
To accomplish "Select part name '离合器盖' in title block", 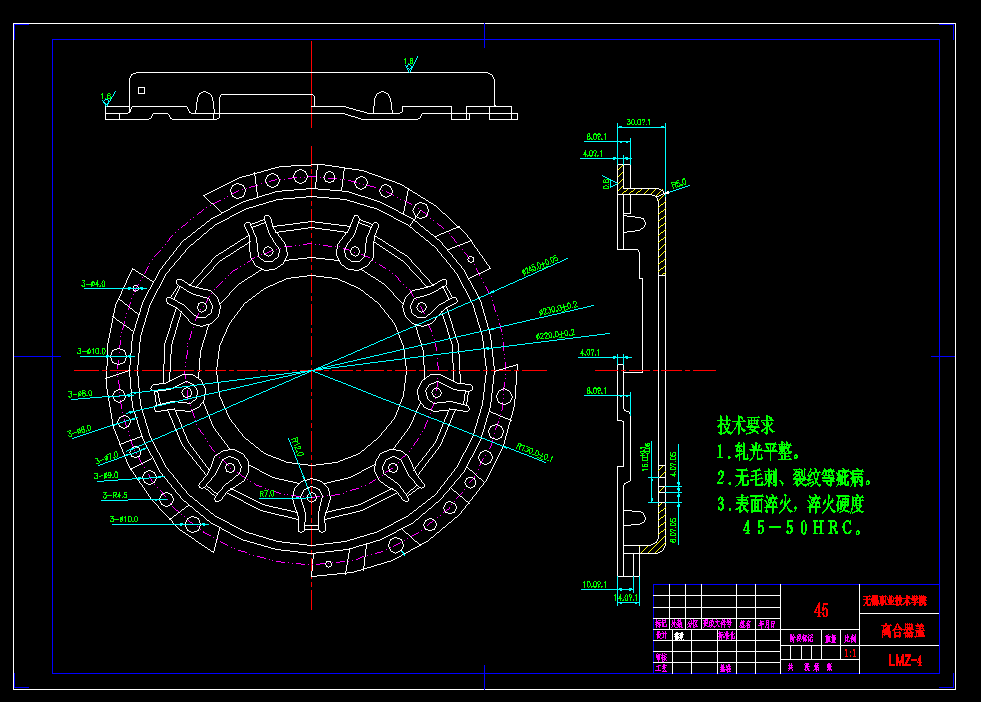I will coord(903,630).
